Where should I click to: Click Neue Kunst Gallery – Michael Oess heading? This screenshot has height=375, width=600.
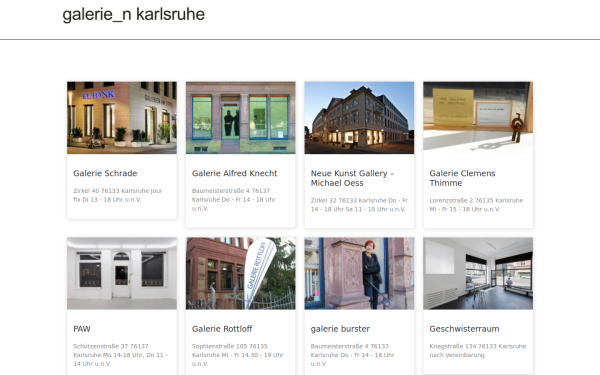pos(352,178)
